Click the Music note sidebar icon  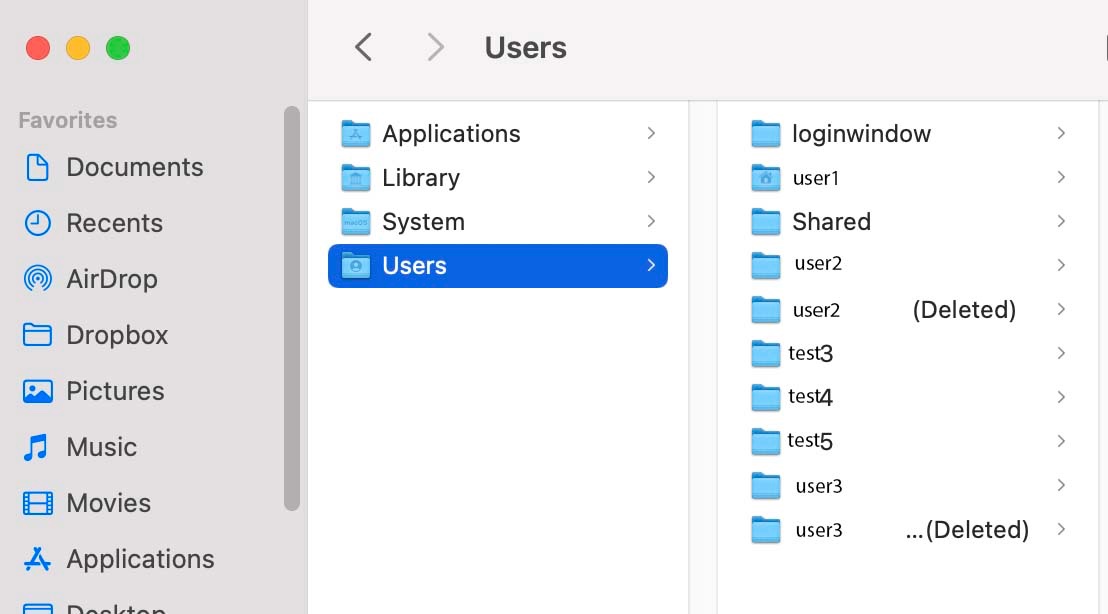click(37, 447)
